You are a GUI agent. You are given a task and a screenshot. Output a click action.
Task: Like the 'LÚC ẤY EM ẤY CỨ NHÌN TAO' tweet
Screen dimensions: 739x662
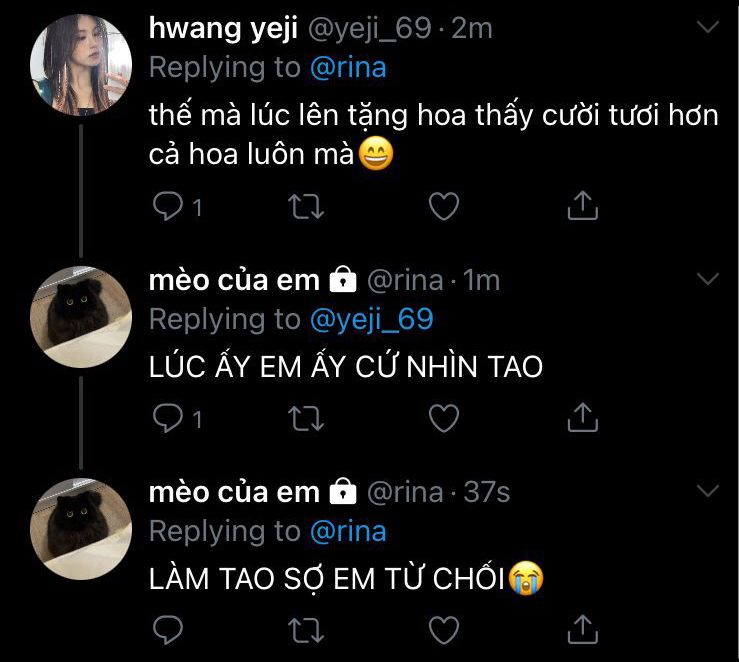pos(444,418)
